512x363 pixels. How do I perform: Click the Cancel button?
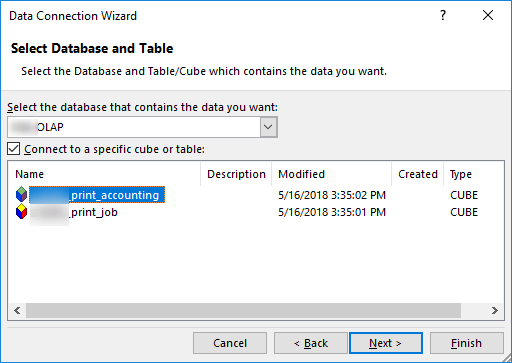click(x=230, y=343)
